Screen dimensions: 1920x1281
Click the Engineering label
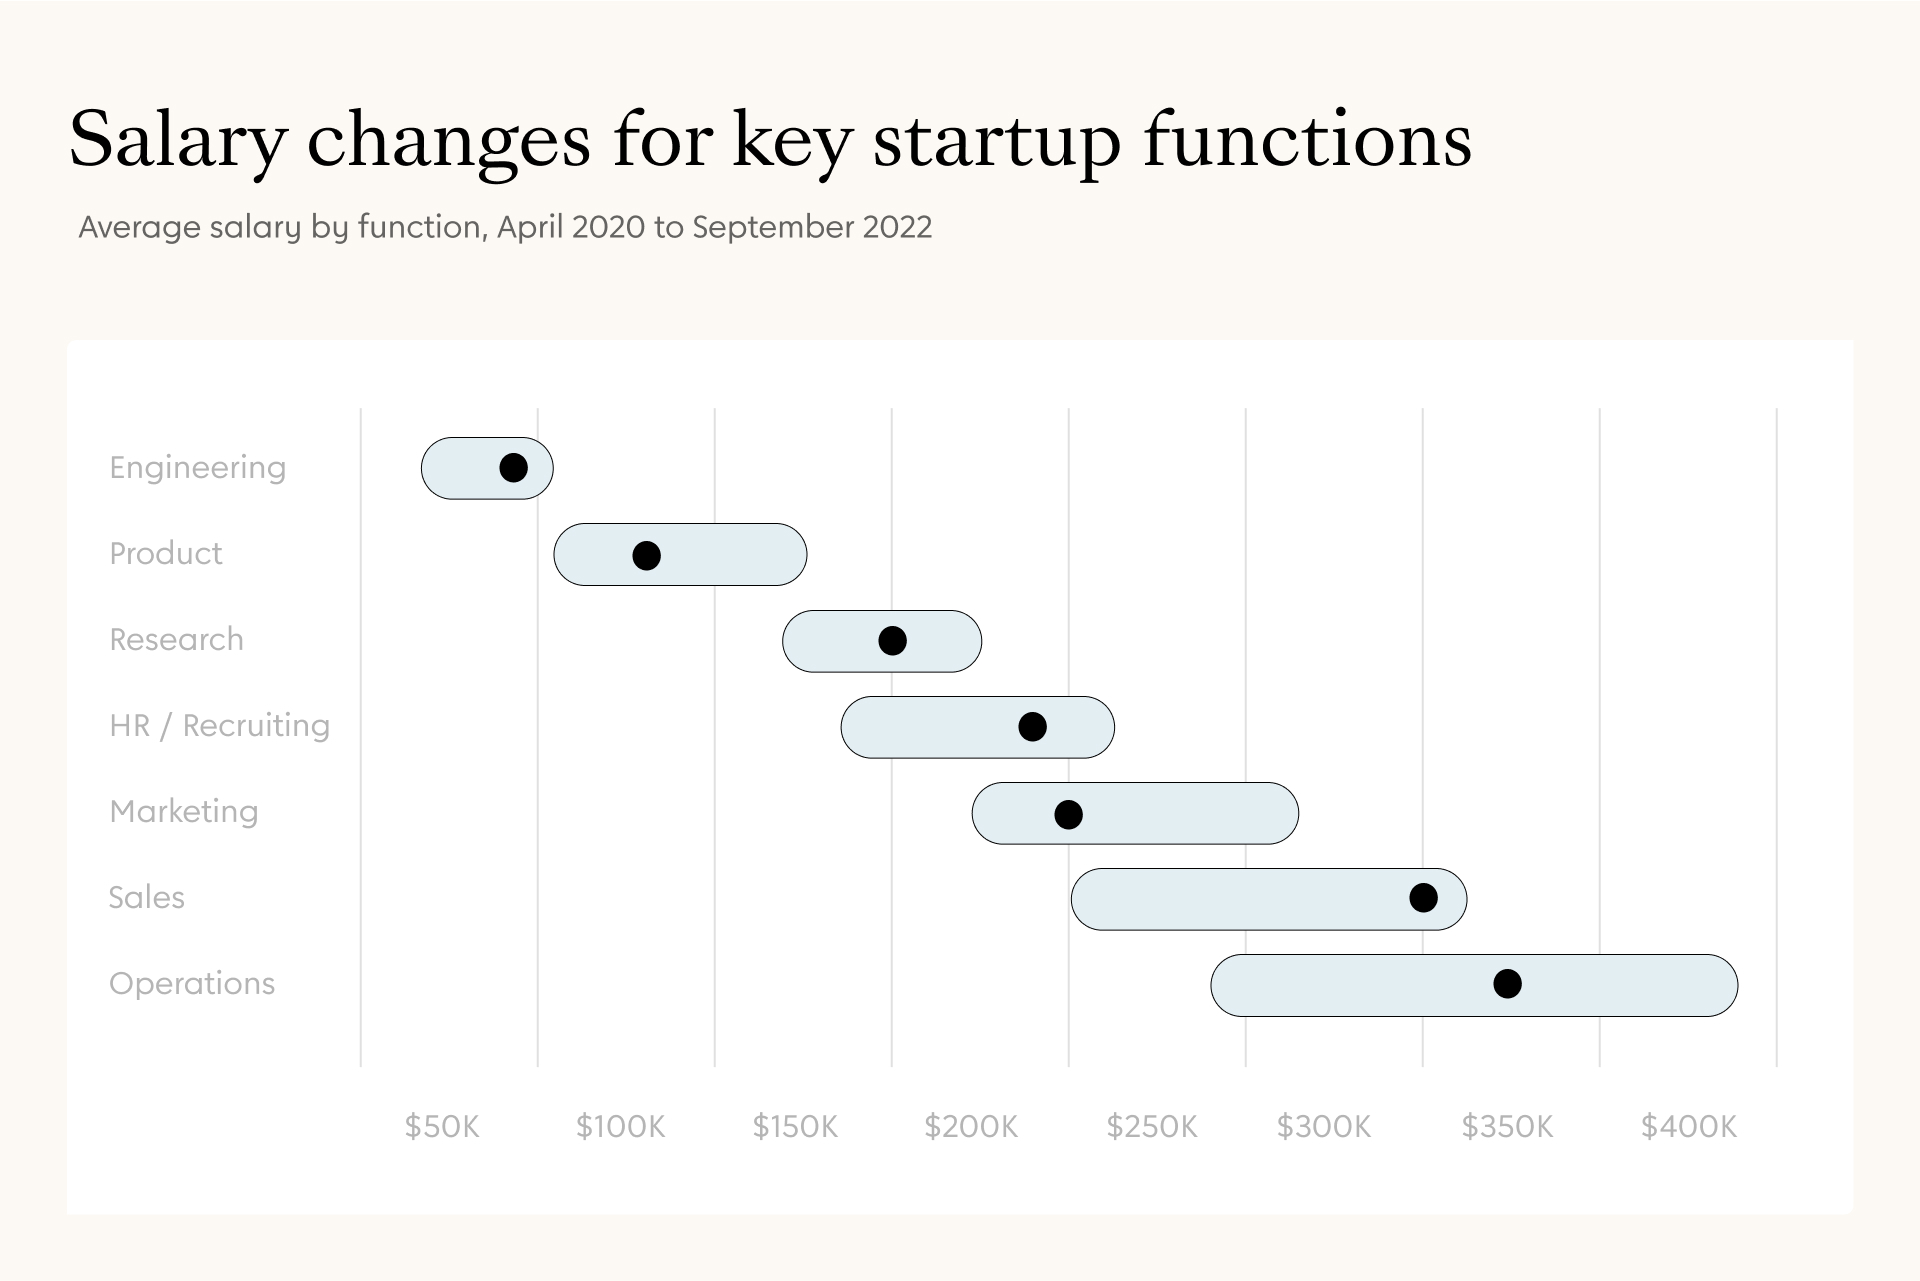(x=198, y=468)
